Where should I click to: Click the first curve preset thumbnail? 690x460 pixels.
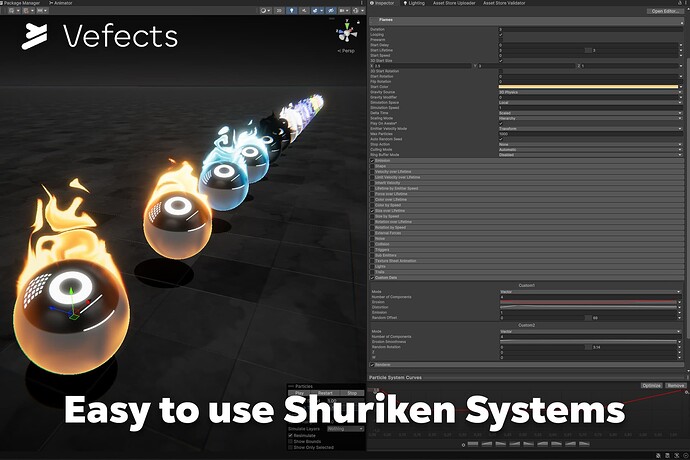[x=473, y=444]
